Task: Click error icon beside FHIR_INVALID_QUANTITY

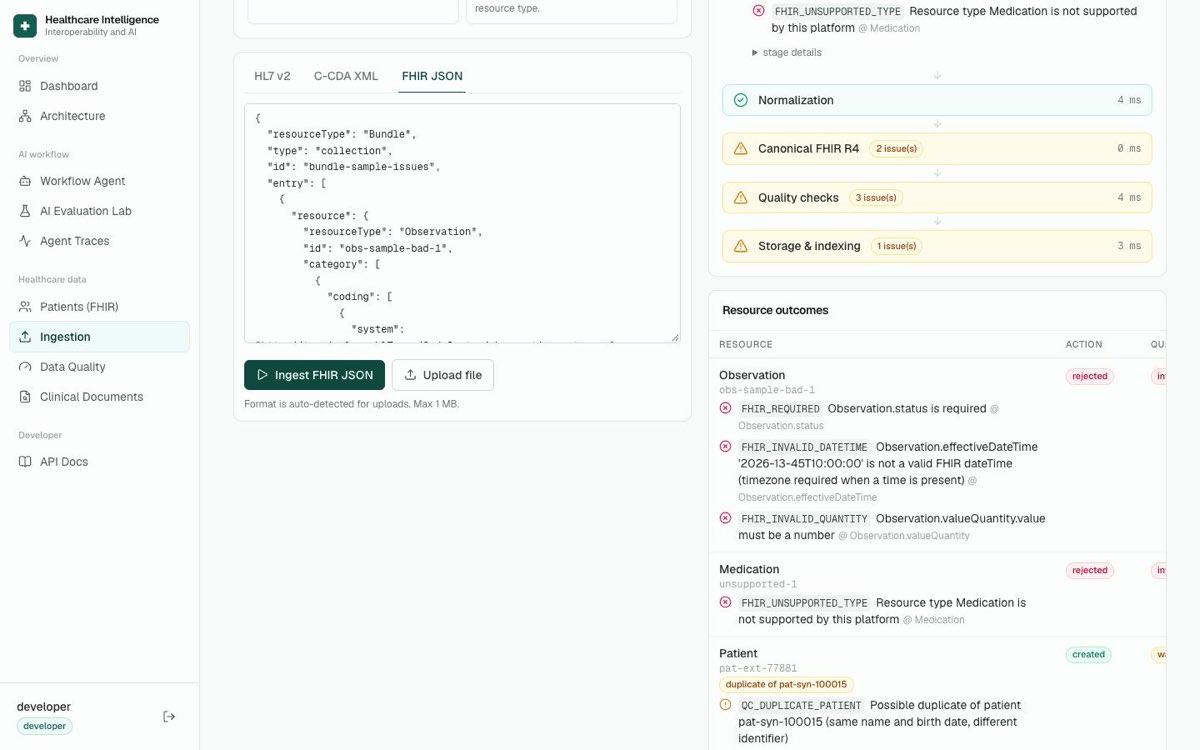Action: point(726,518)
